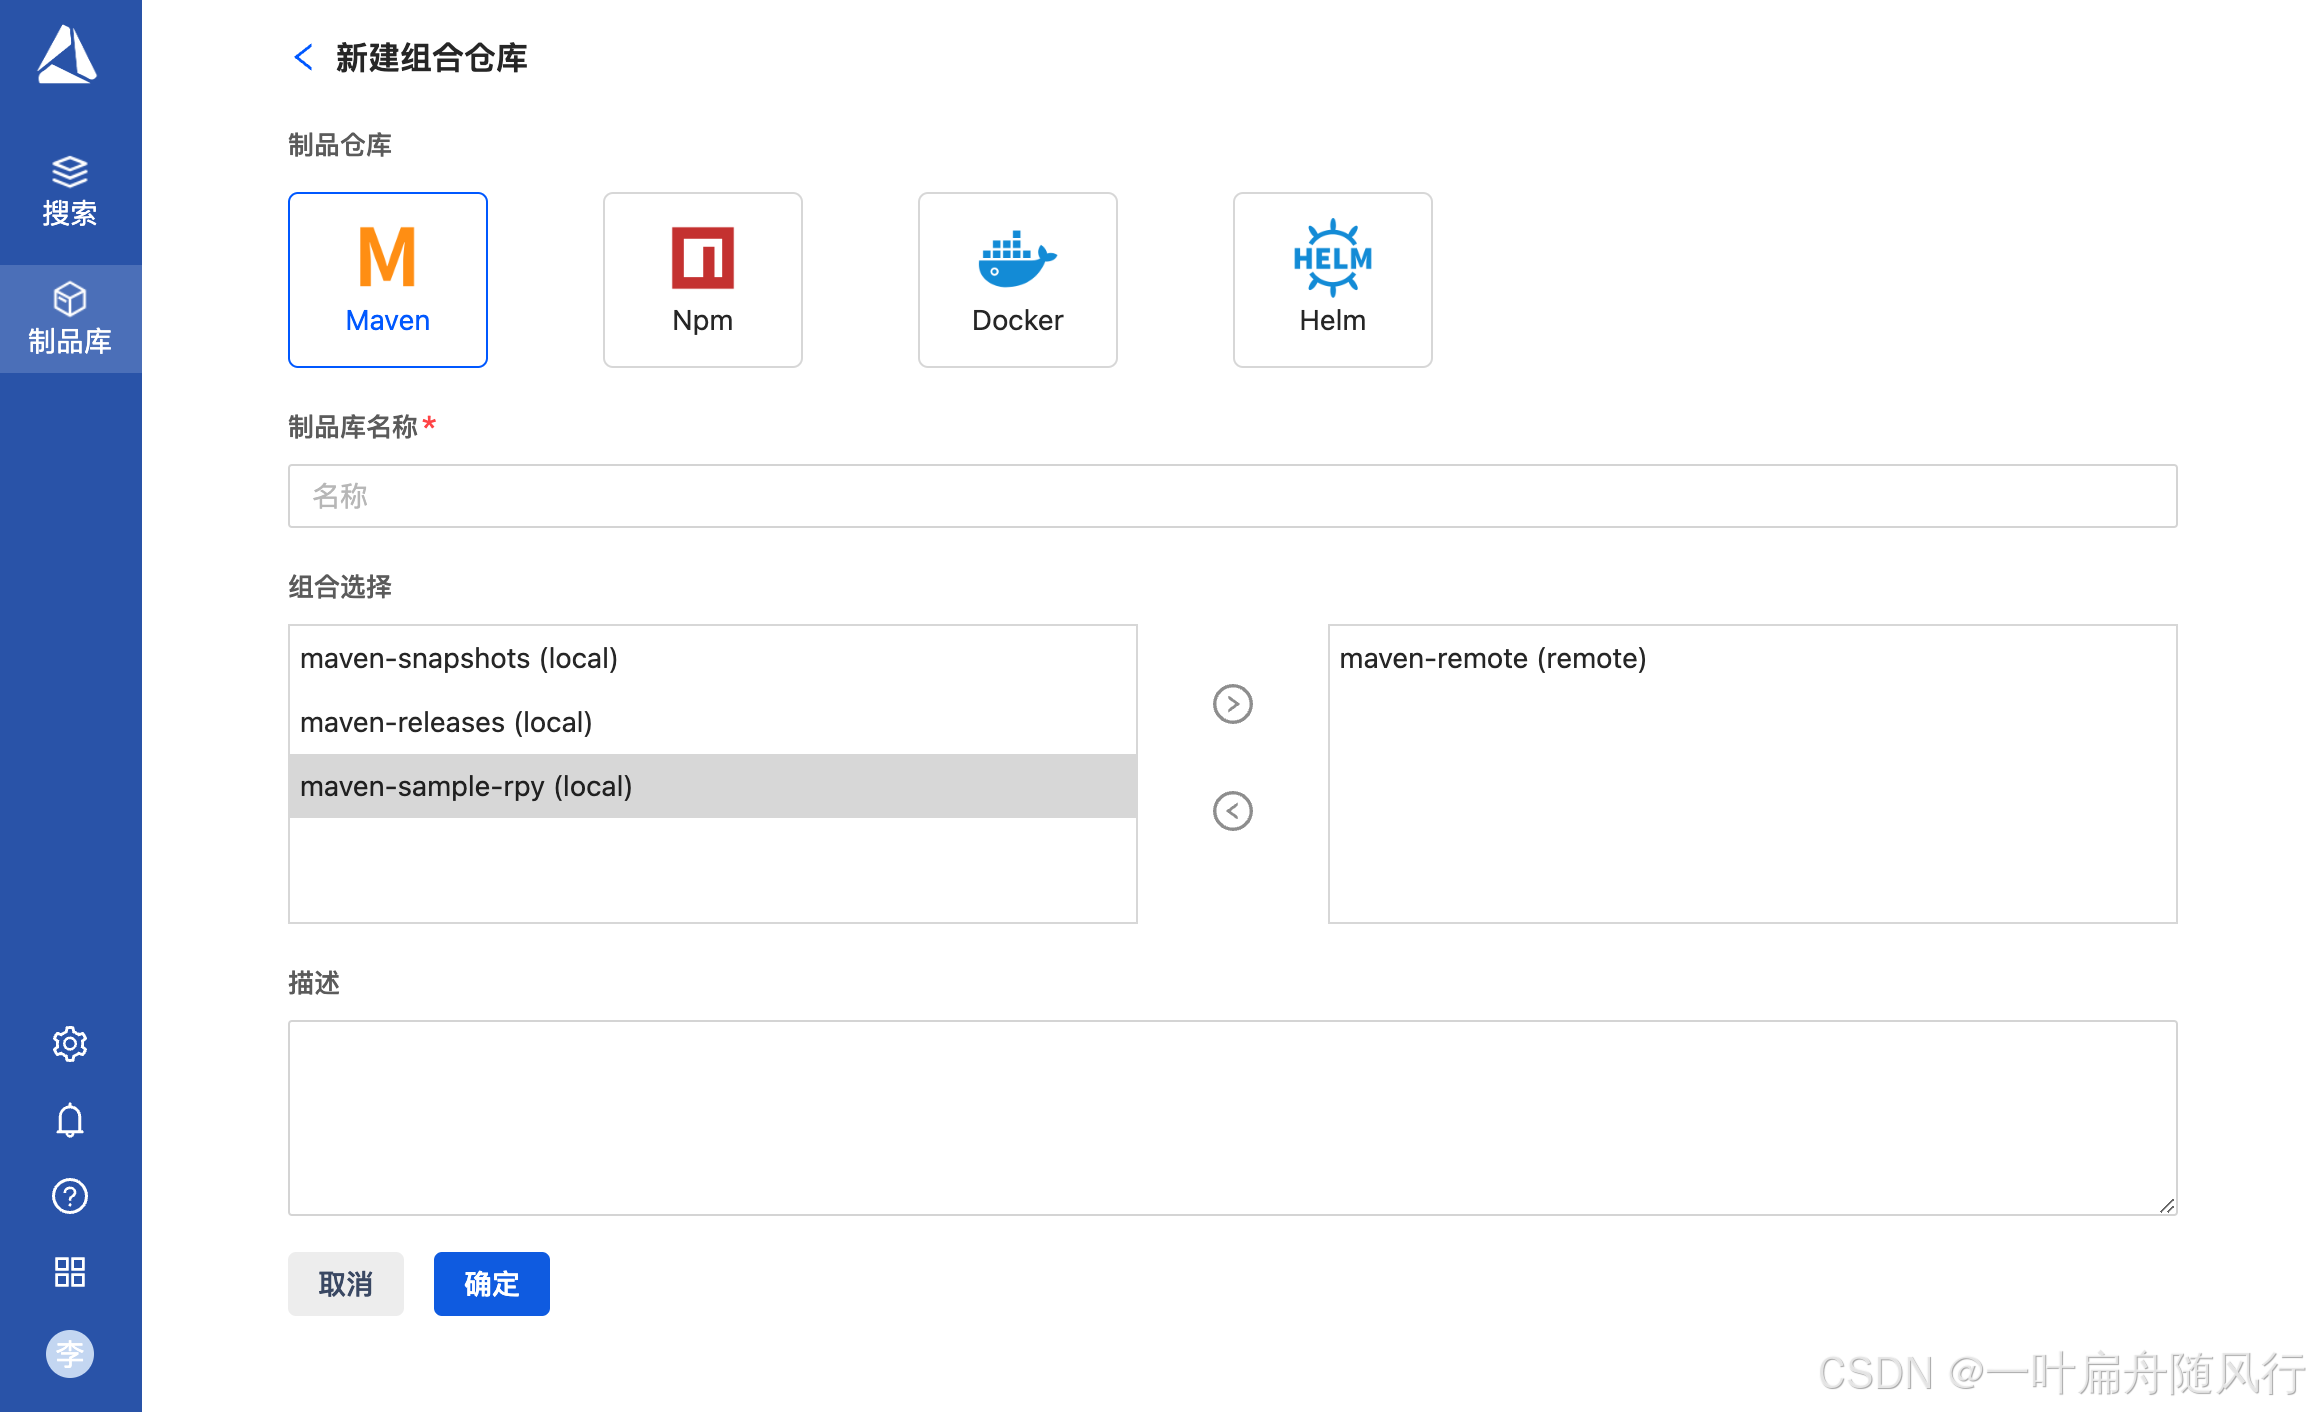
Task: Select maven-releases (local) in list
Action: pyautogui.click(x=713, y=722)
